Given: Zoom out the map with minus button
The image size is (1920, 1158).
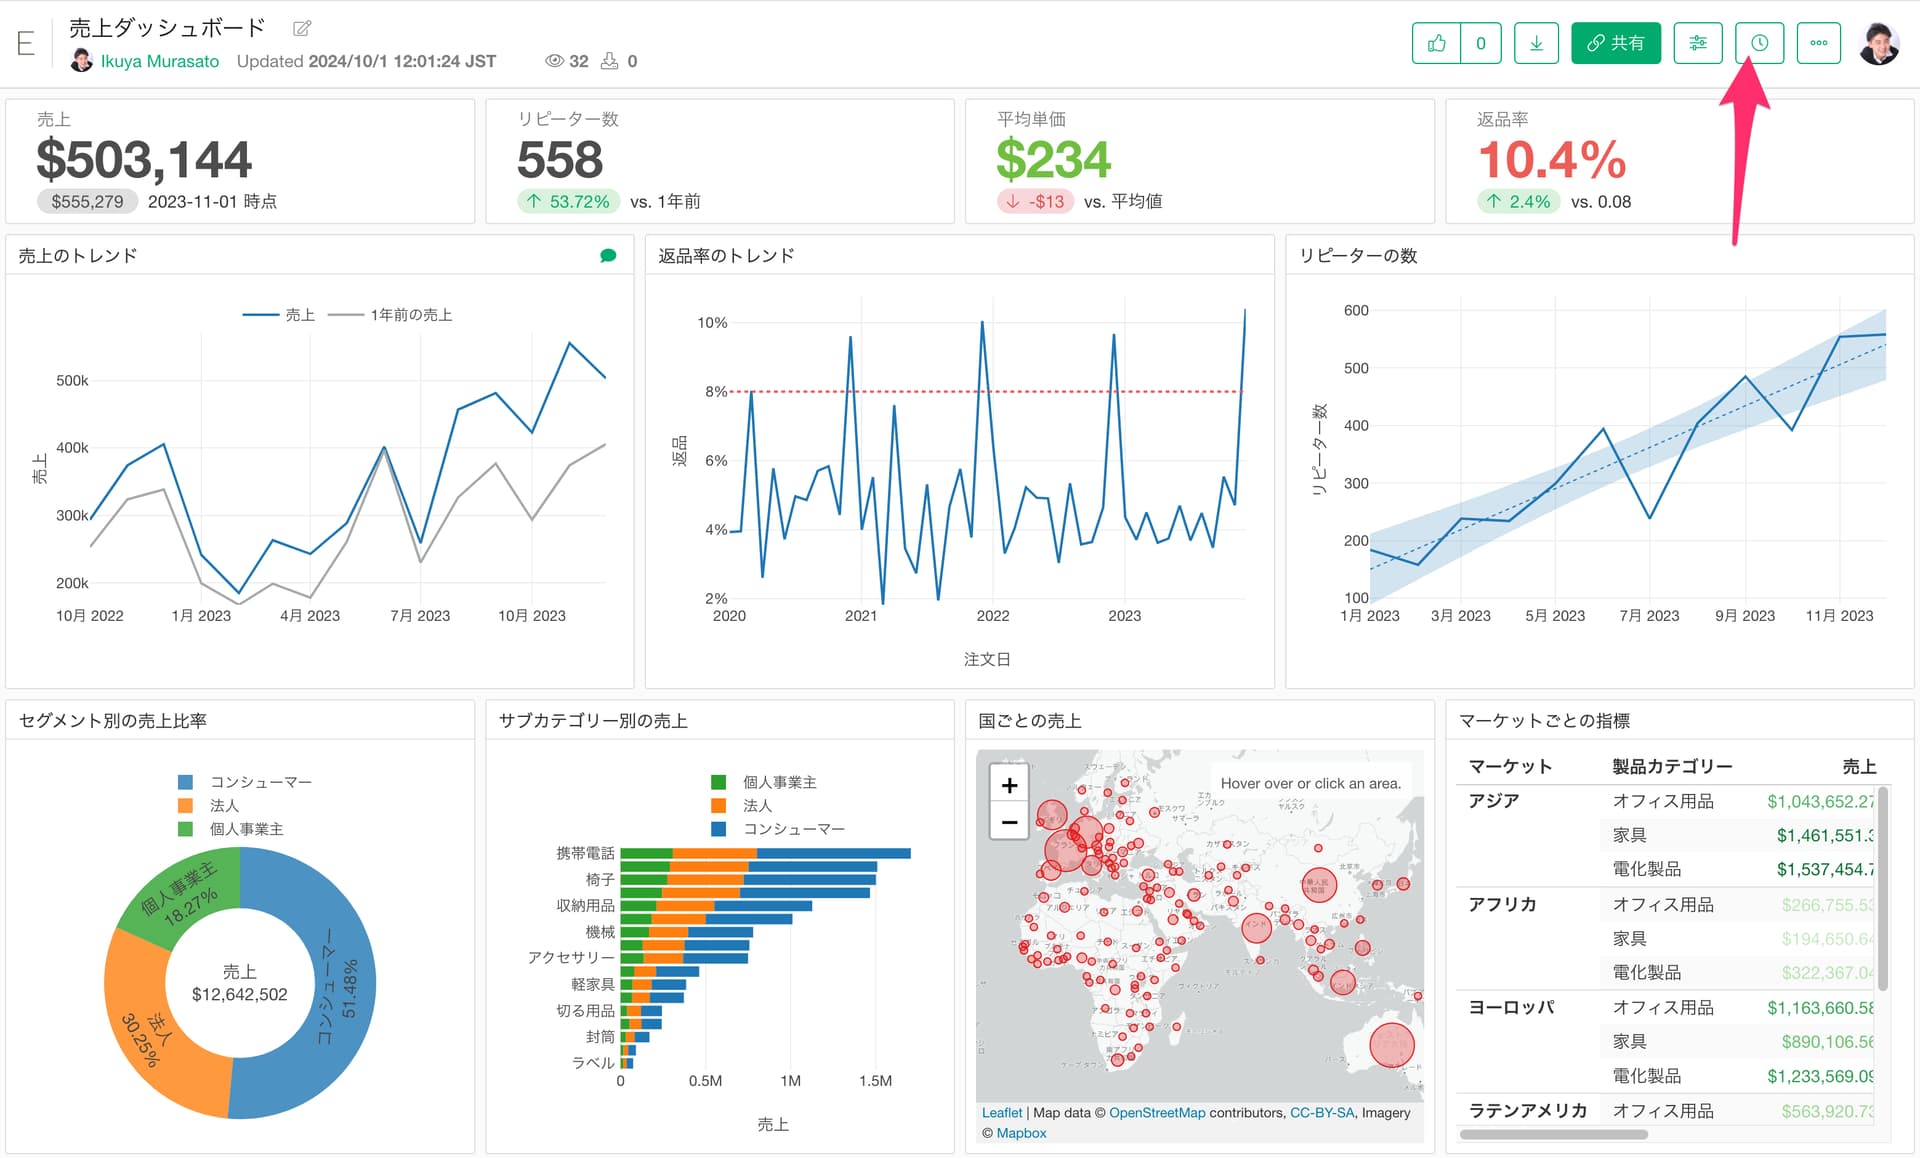Looking at the screenshot, I should [1009, 822].
